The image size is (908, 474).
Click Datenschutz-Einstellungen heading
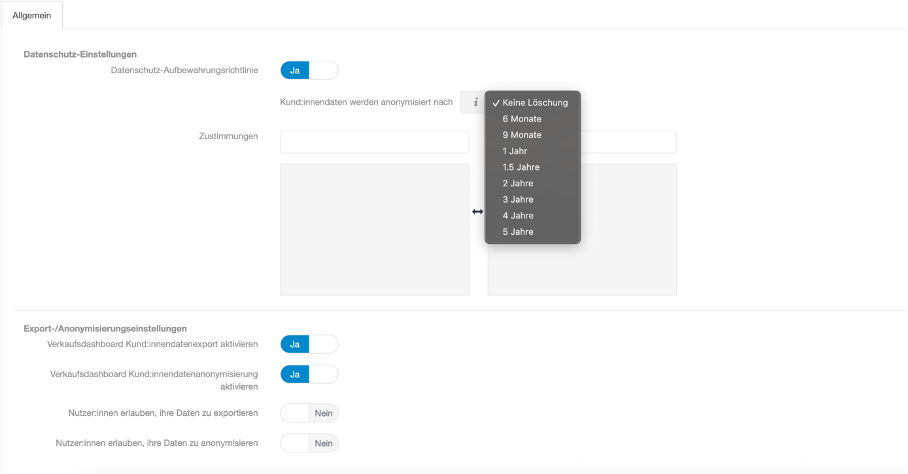pos(80,54)
